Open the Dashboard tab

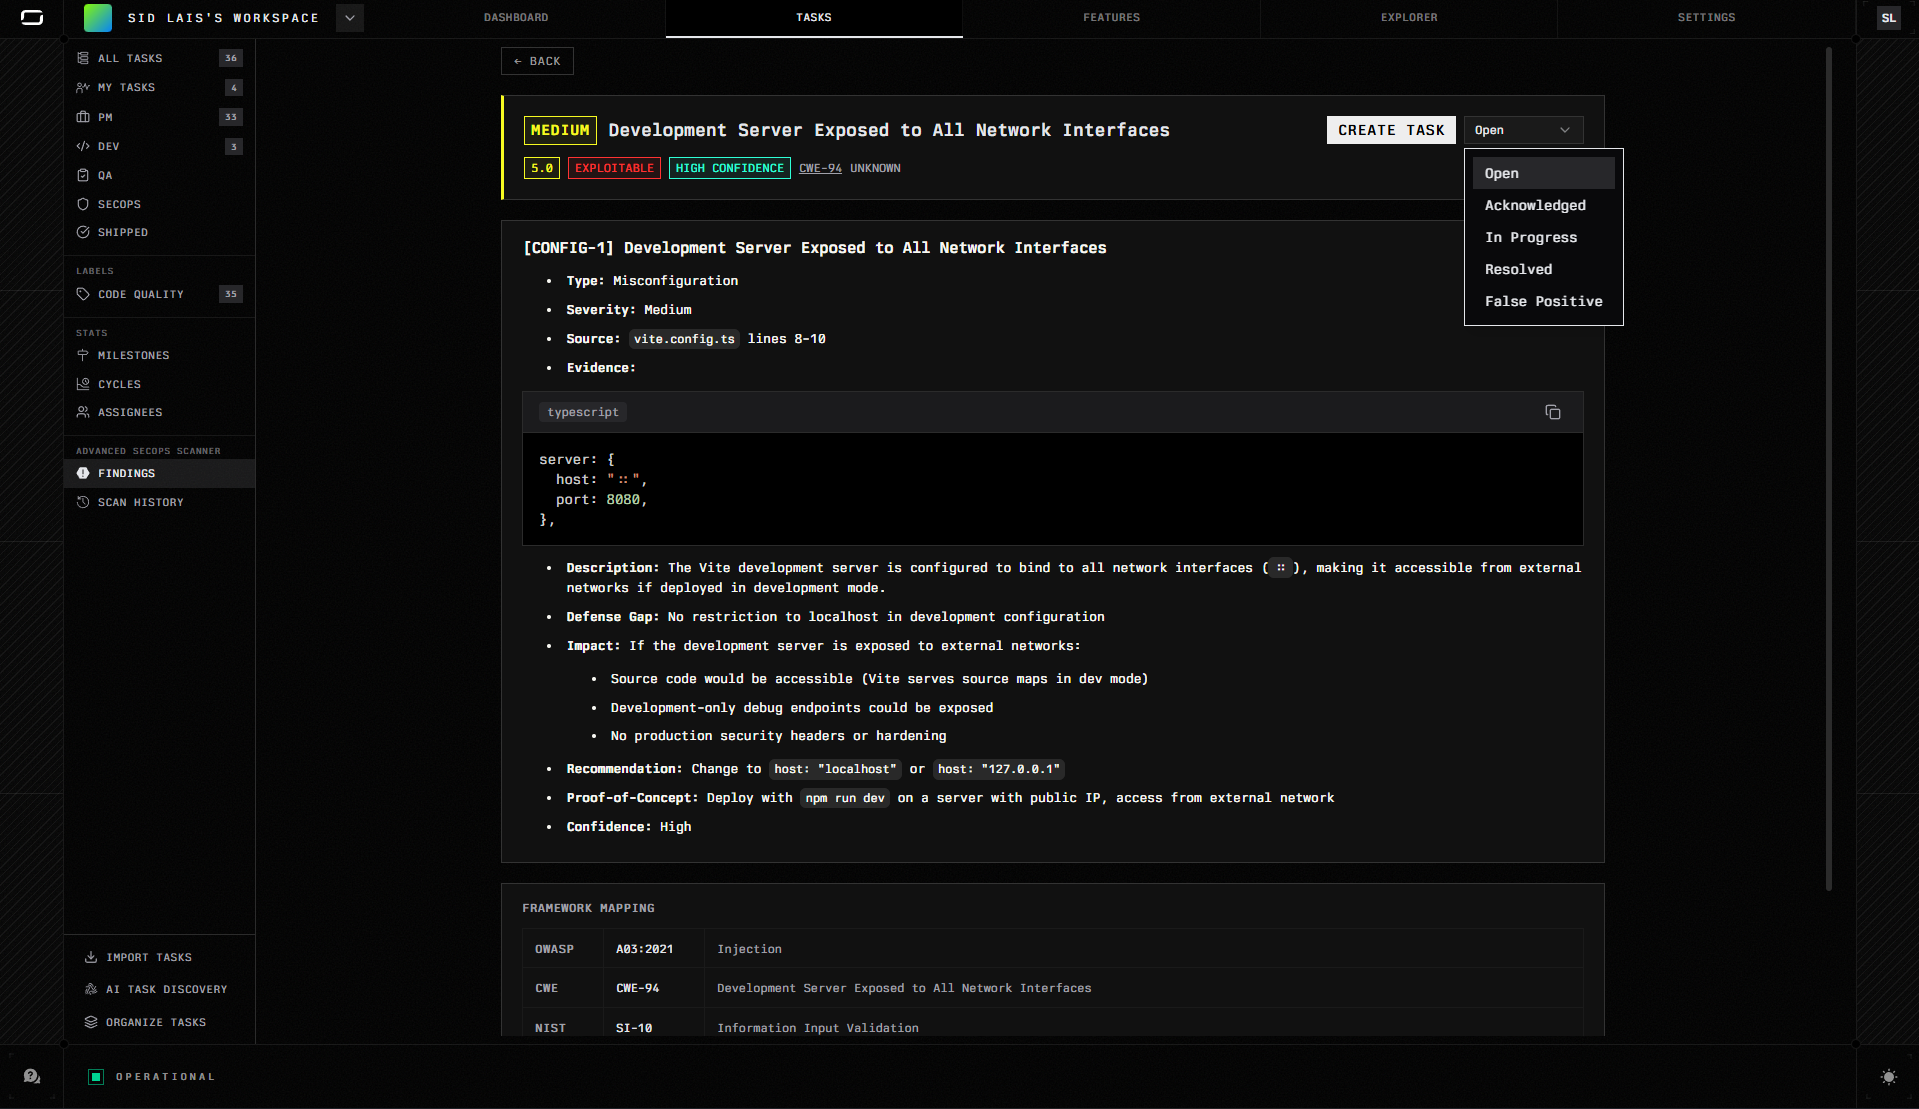tap(516, 18)
